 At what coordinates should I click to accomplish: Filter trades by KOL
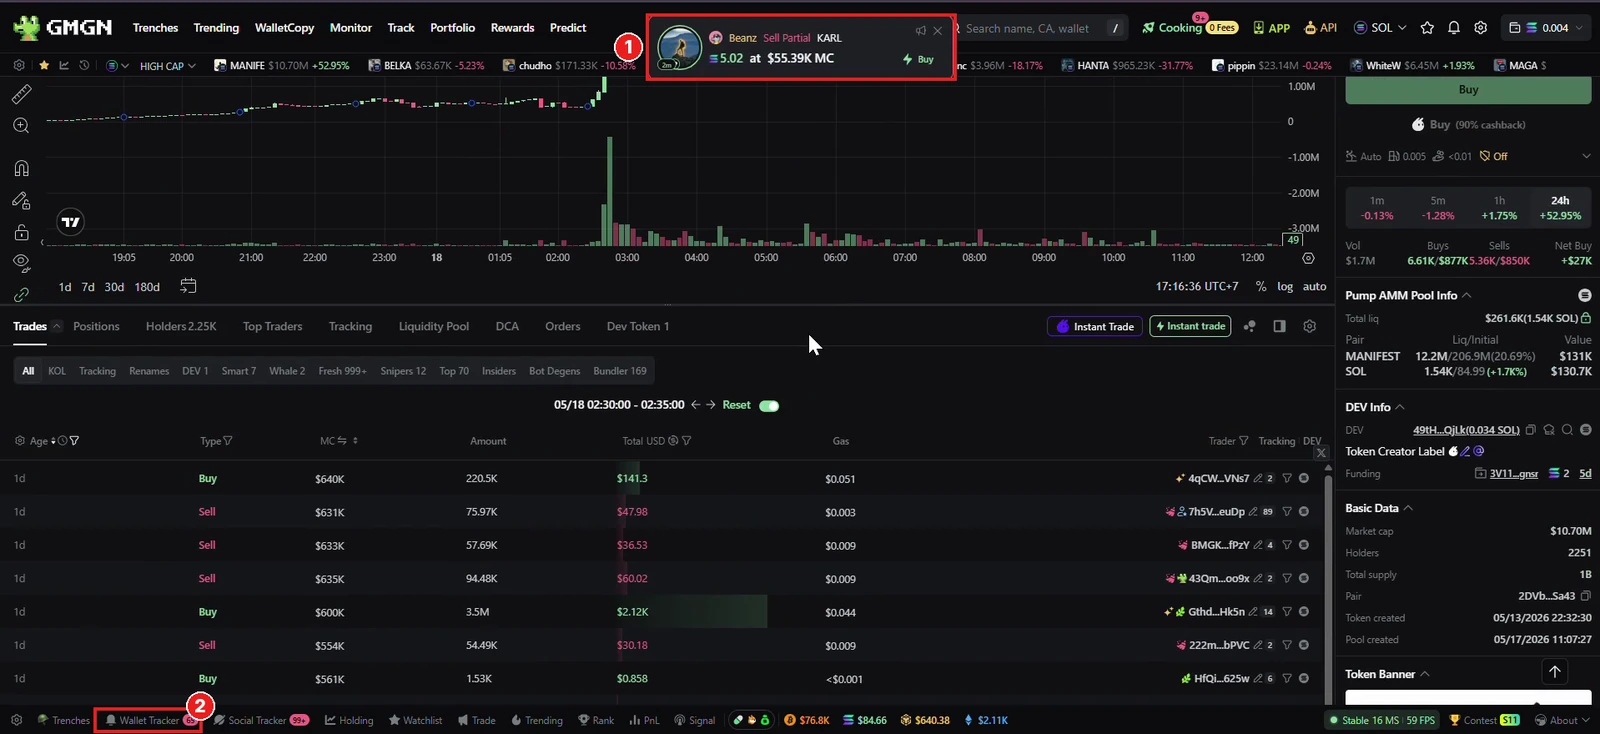tap(57, 371)
